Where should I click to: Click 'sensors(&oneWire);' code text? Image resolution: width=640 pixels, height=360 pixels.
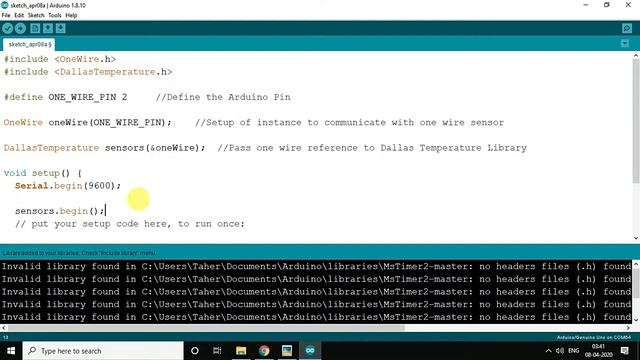(x=155, y=148)
